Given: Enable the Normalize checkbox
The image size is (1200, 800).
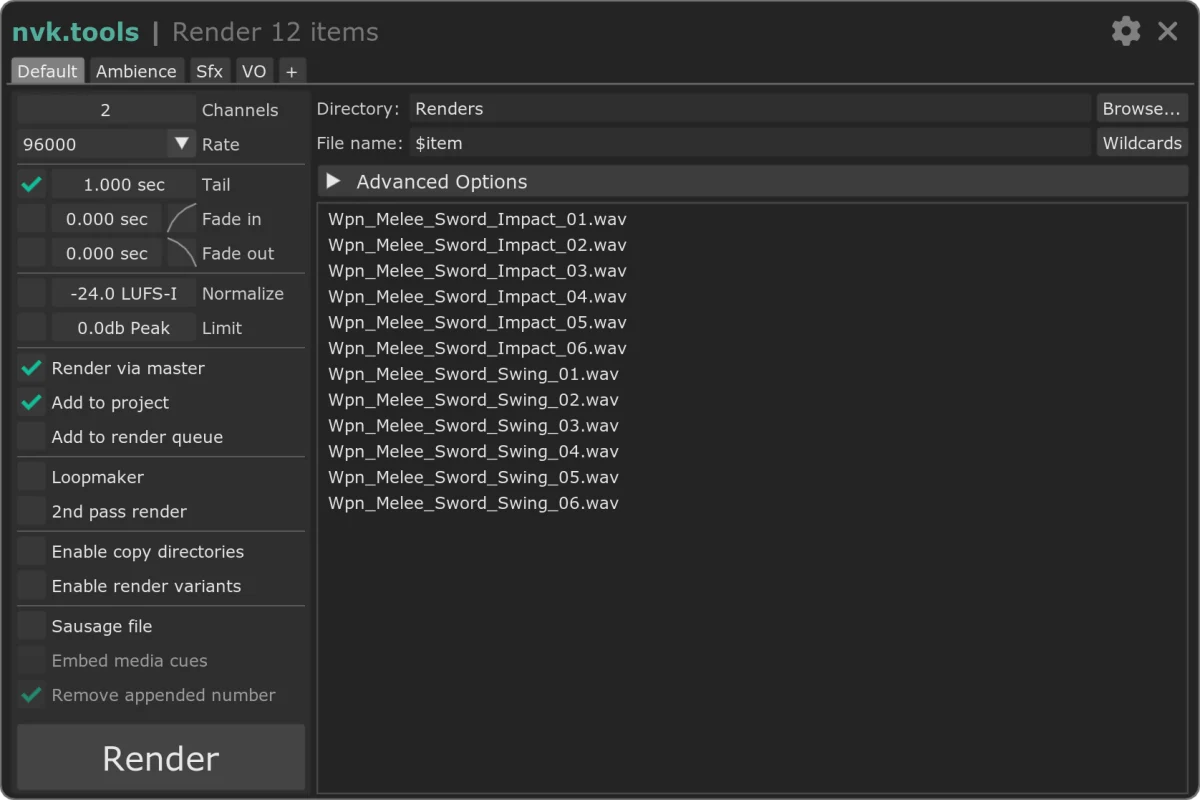Looking at the screenshot, I should (x=32, y=293).
